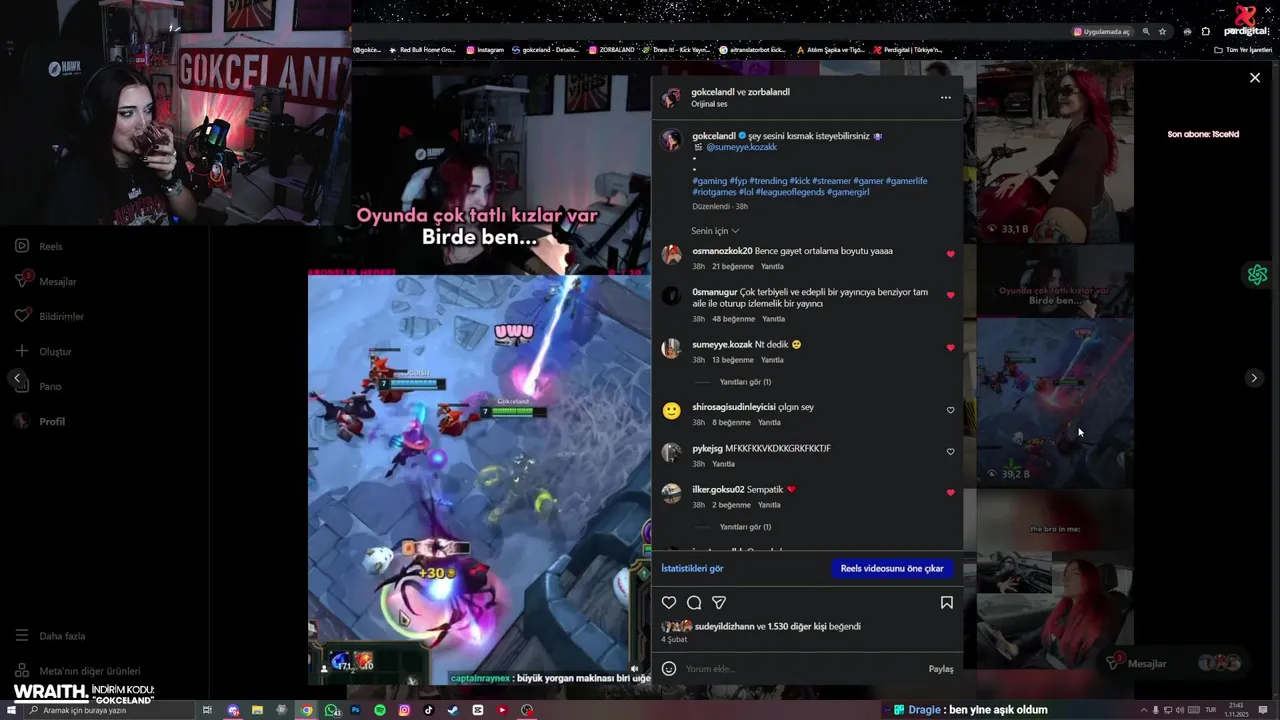
Task: Open Task View on the taskbar
Action: [x=207, y=710]
